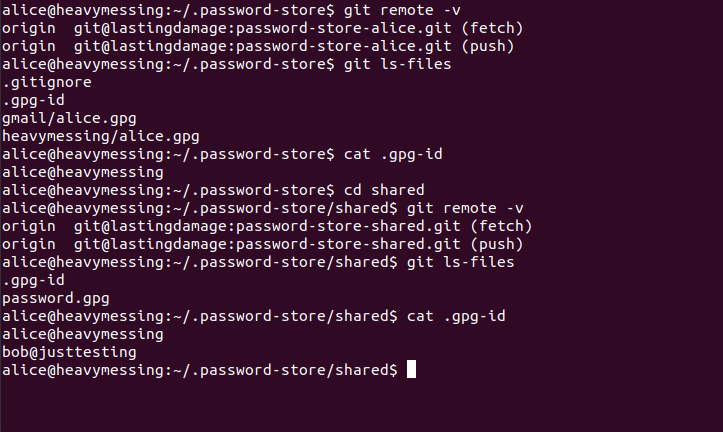Click final shared directory prompt text
This screenshot has width=723, height=432.
coord(200,370)
